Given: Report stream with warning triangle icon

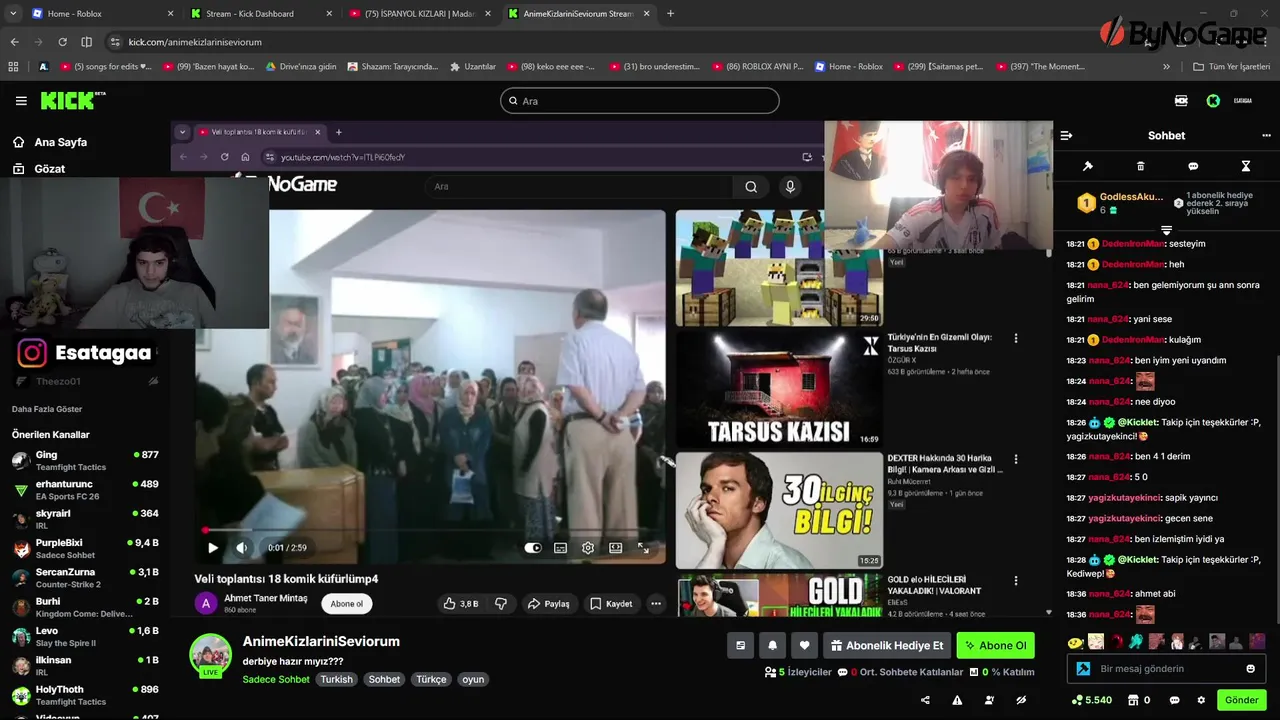Looking at the screenshot, I should (957, 700).
